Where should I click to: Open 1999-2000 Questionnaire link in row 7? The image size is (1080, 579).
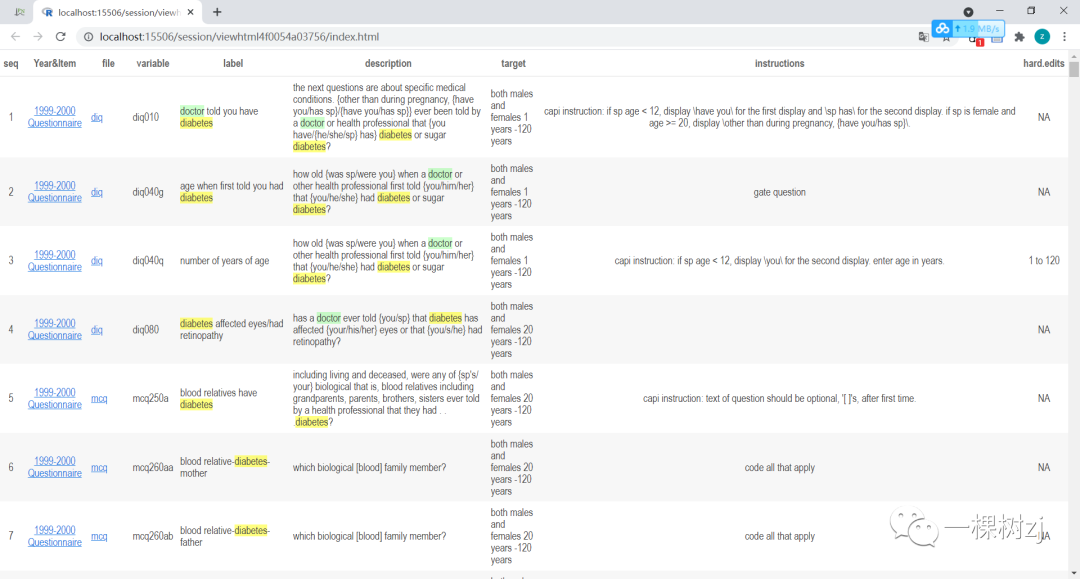[x=54, y=536]
